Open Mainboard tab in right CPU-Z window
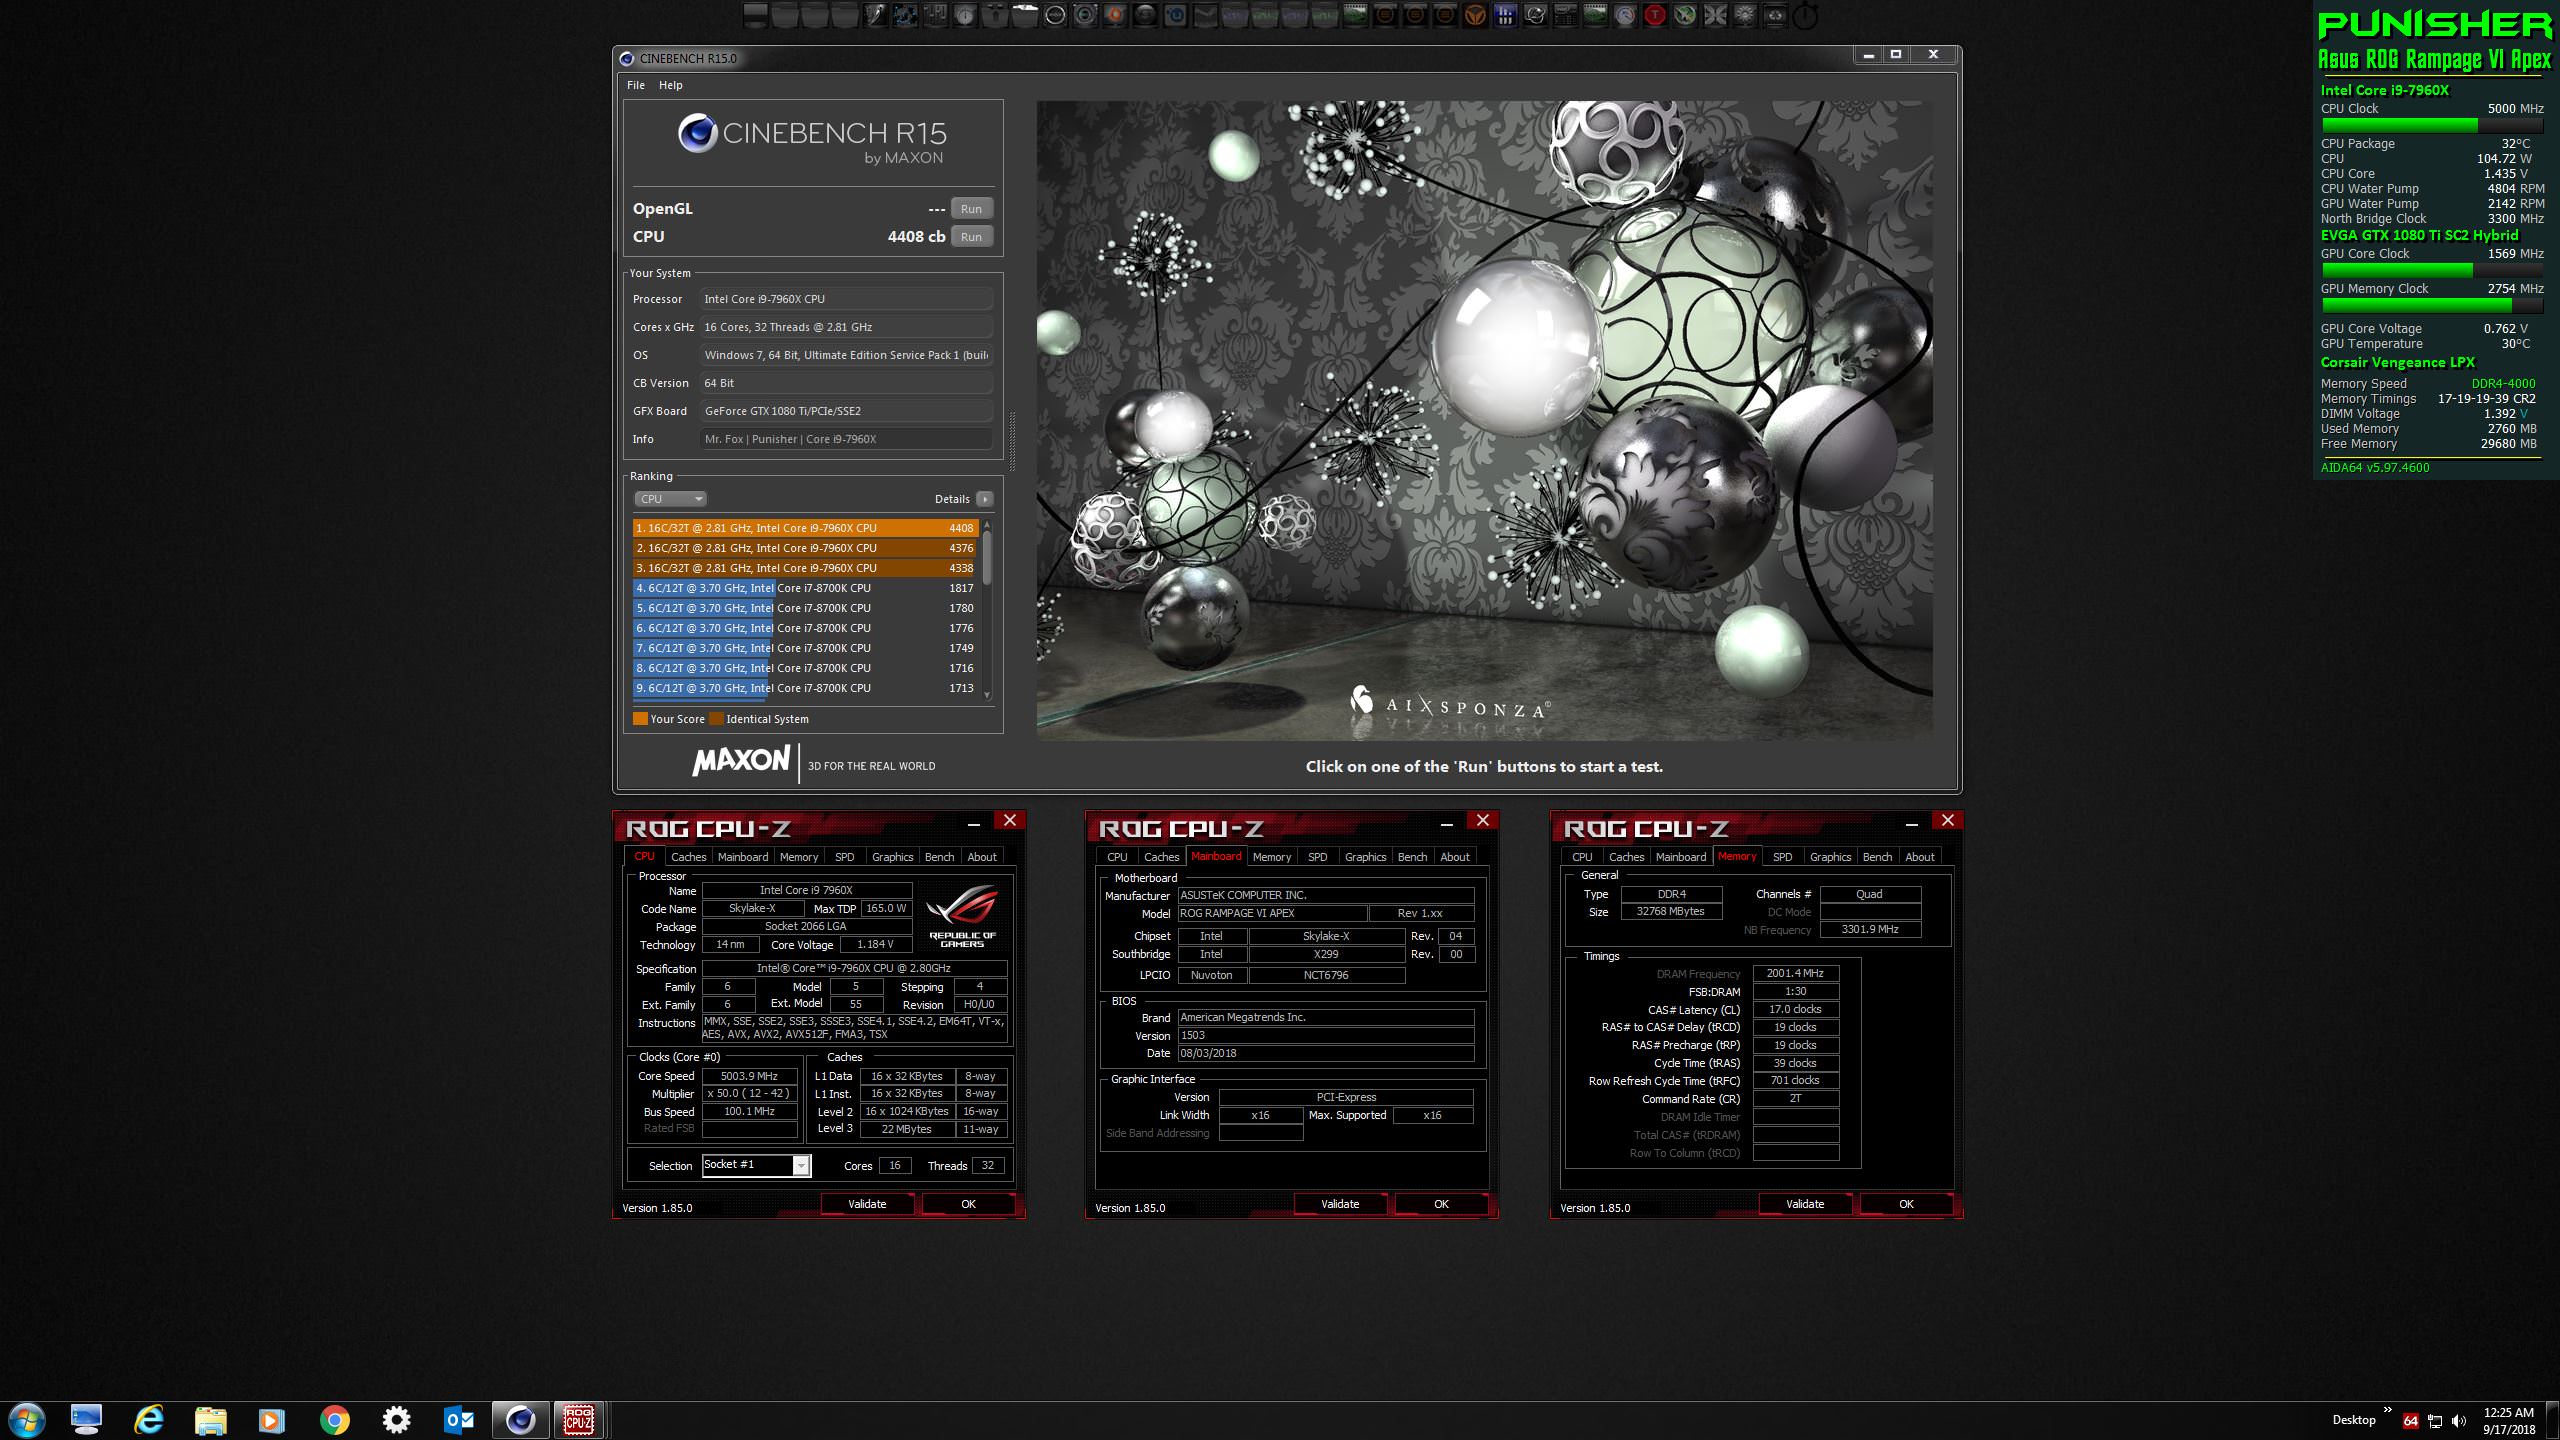Viewport: 2560px width, 1440px height. tap(1681, 857)
